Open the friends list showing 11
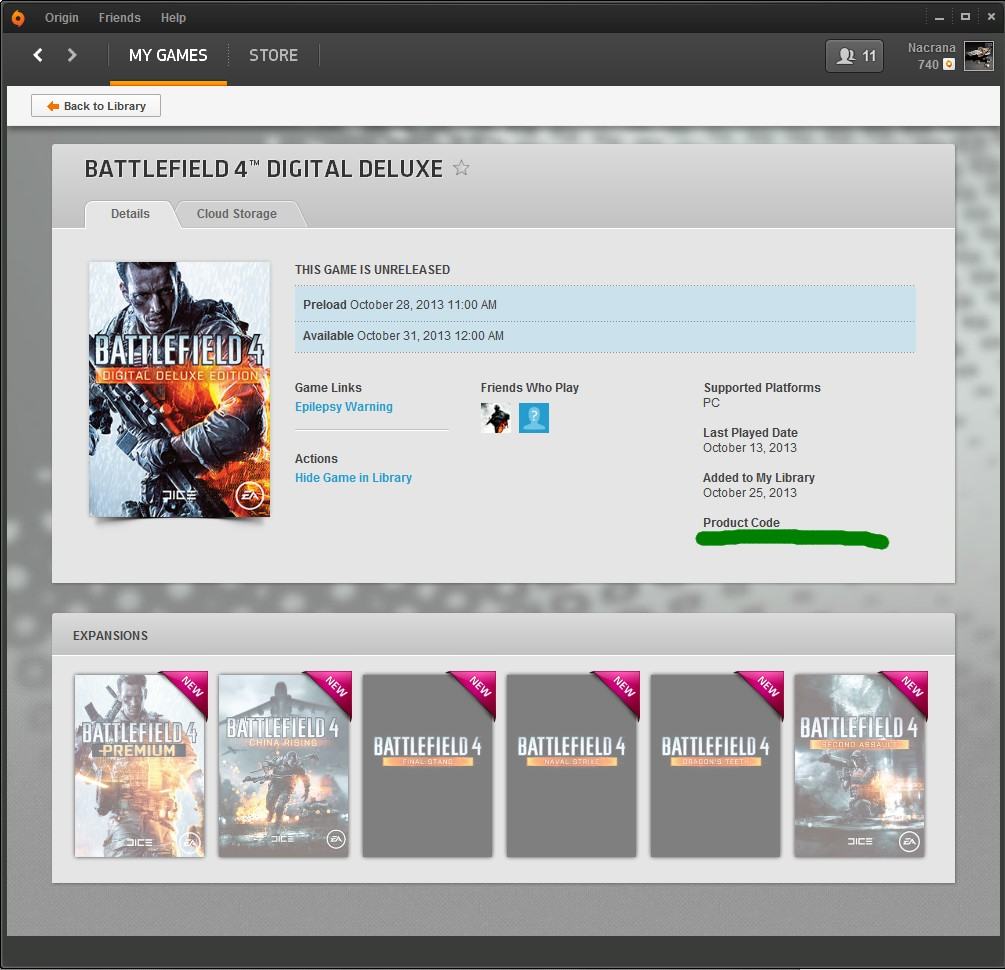The height and width of the screenshot is (970, 1005). [x=854, y=56]
